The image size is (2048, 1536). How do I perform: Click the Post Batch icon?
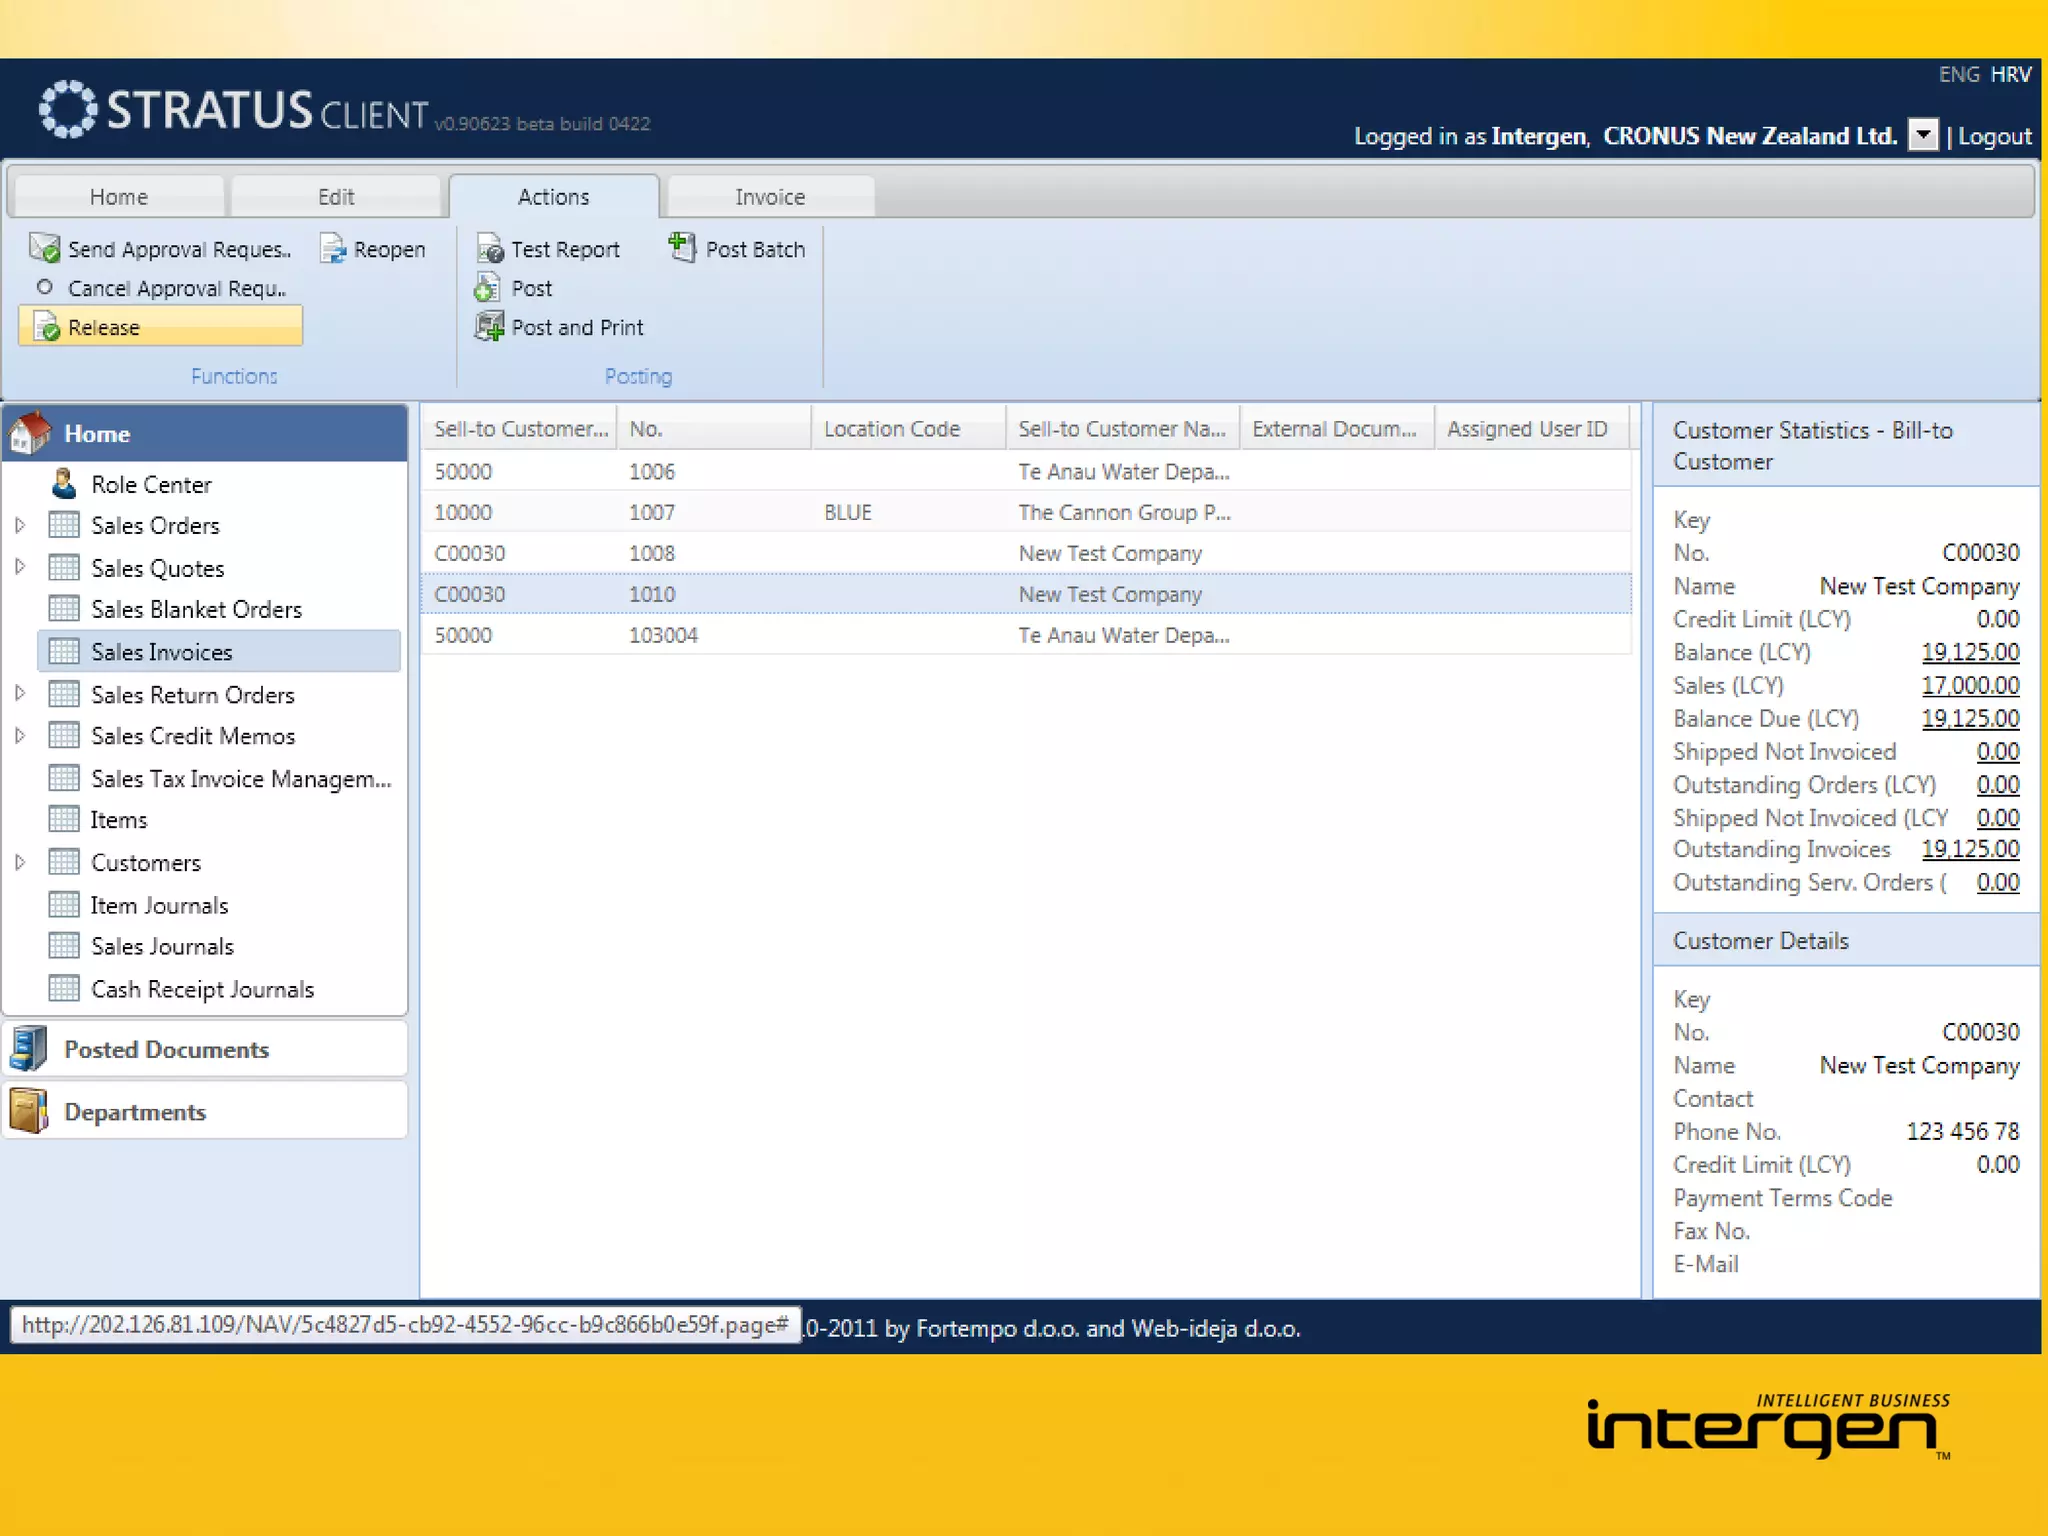pyautogui.click(x=682, y=247)
